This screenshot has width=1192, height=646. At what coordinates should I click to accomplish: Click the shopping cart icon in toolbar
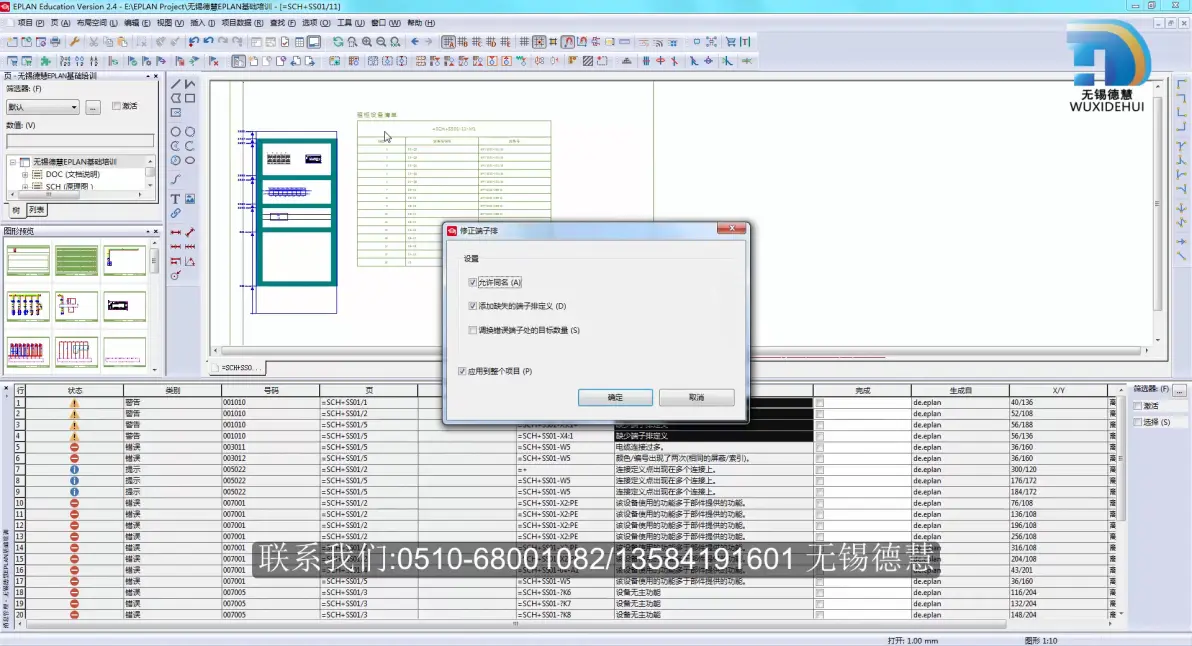point(731,42)
